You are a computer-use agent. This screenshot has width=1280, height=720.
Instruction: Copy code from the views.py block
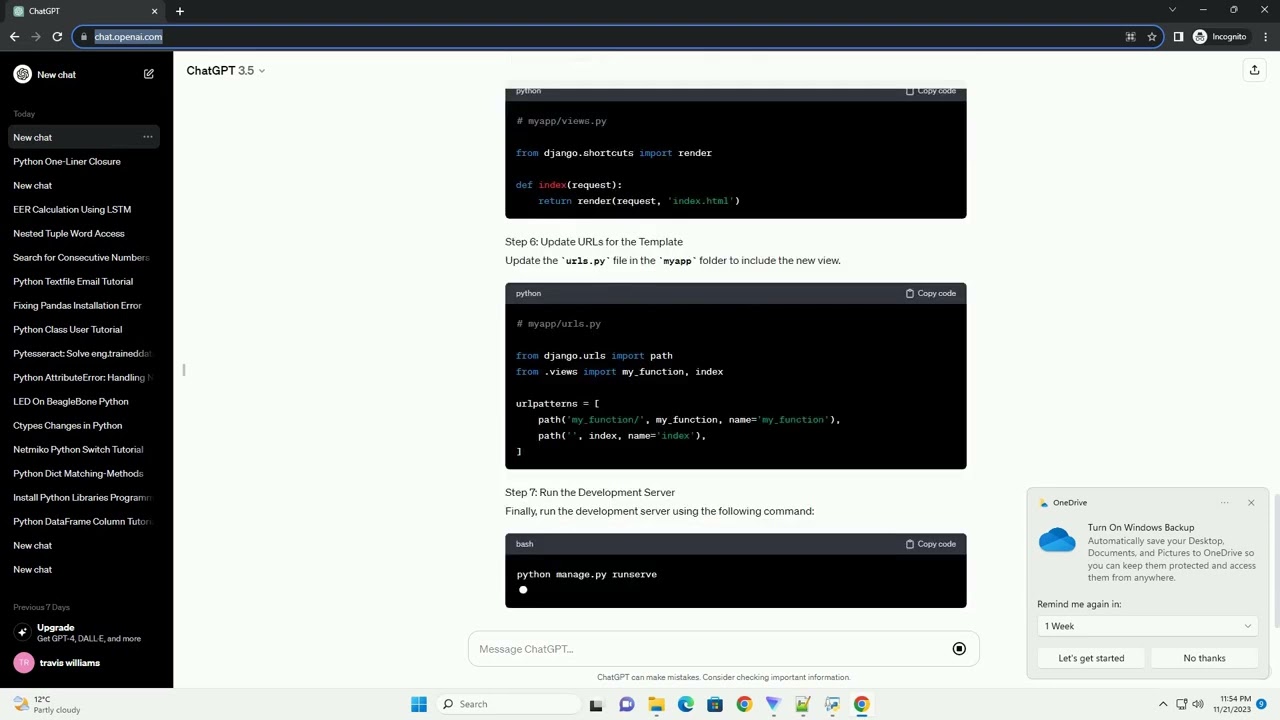(x=931, y=91)
